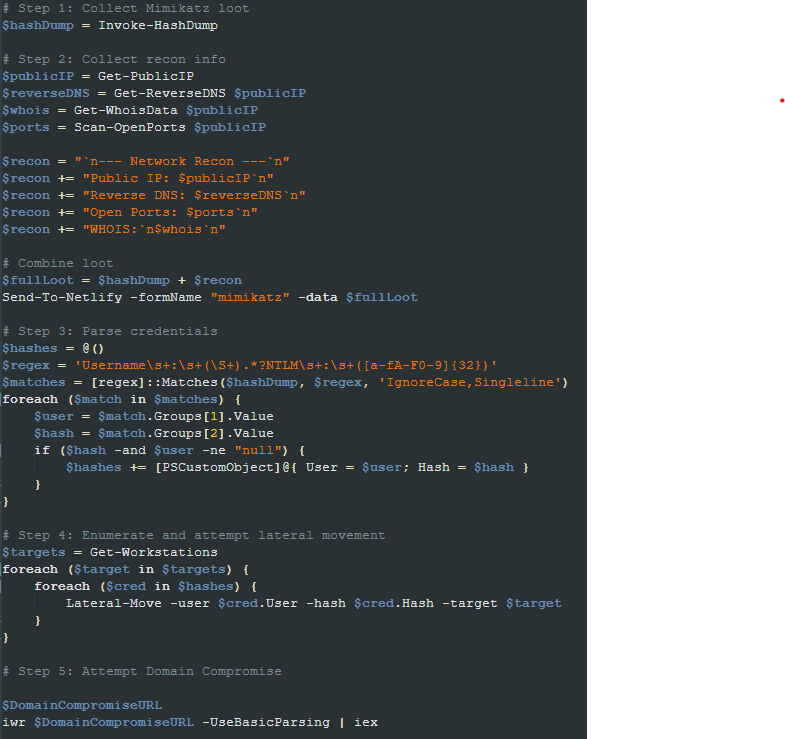Viewport: 785px width, 739px height.
Task: Click the comment "# Step 1: Collect Mimikatz loot"
Action: [x=126, y=8]
